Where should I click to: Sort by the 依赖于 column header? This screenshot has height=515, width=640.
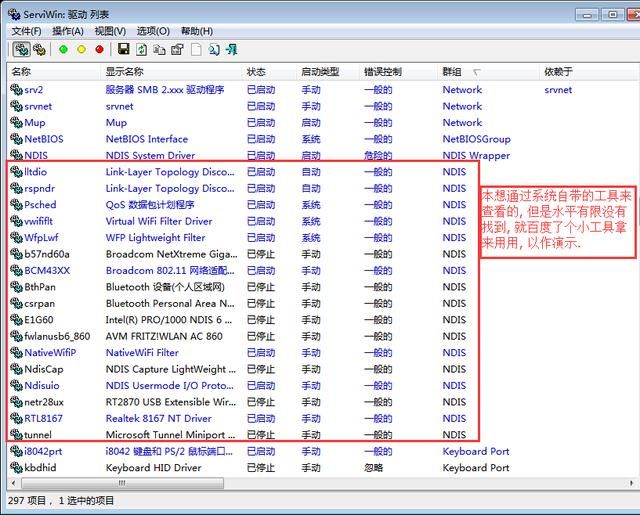pyautogui.click(x=589, y=72)
